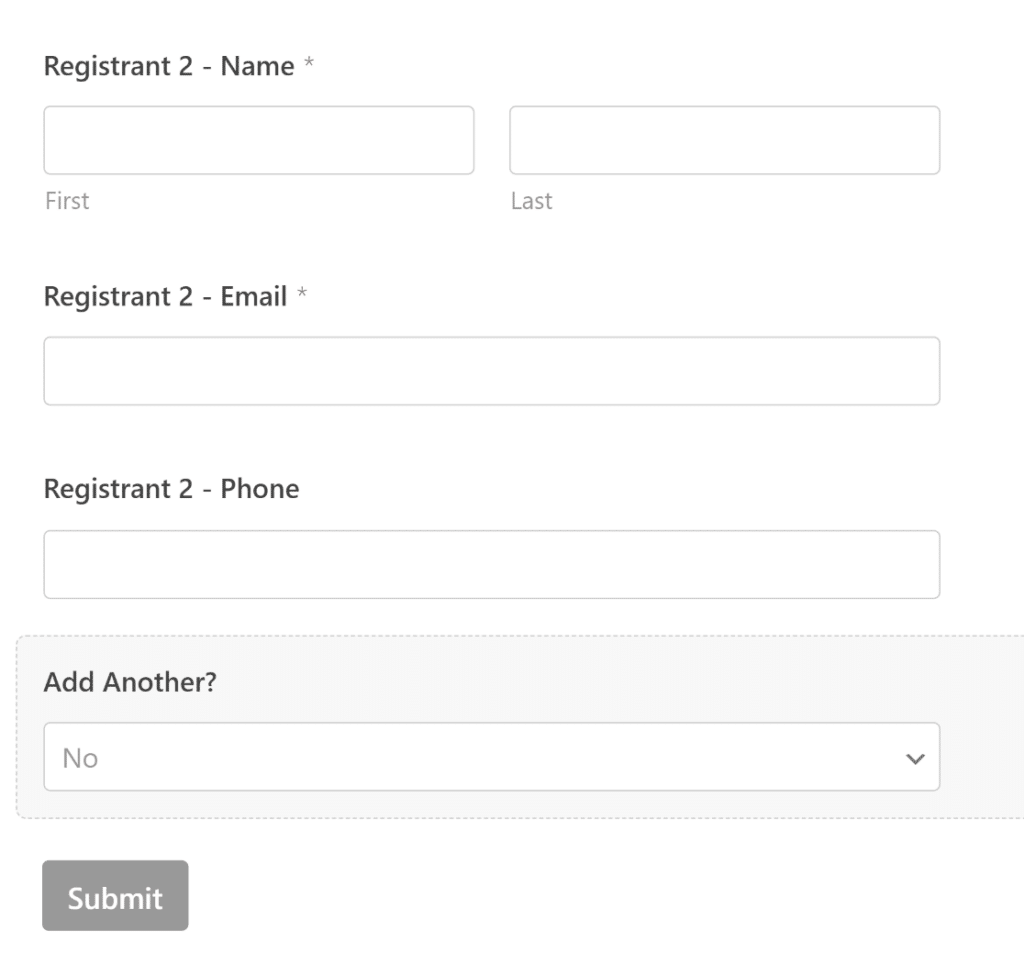1024x975 pixels.
Task: Click the Registrant 2 - Phone label
Action: point(171,488)
